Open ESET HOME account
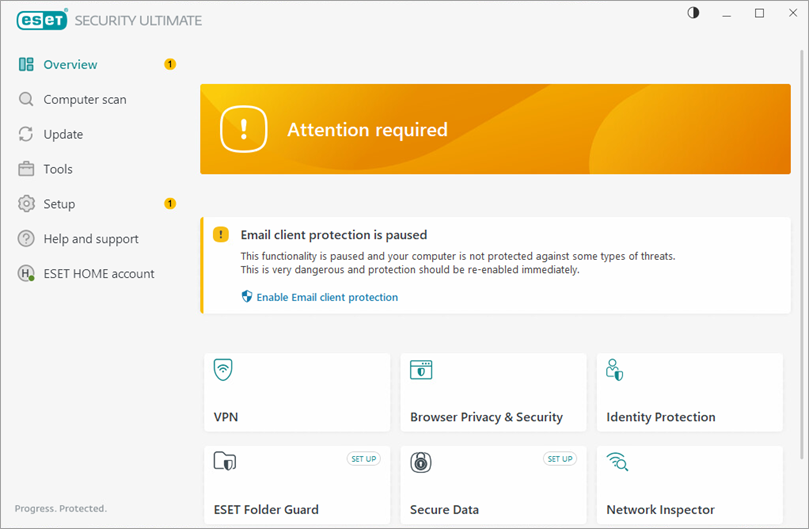809x529 pixels. coord(98,274)
